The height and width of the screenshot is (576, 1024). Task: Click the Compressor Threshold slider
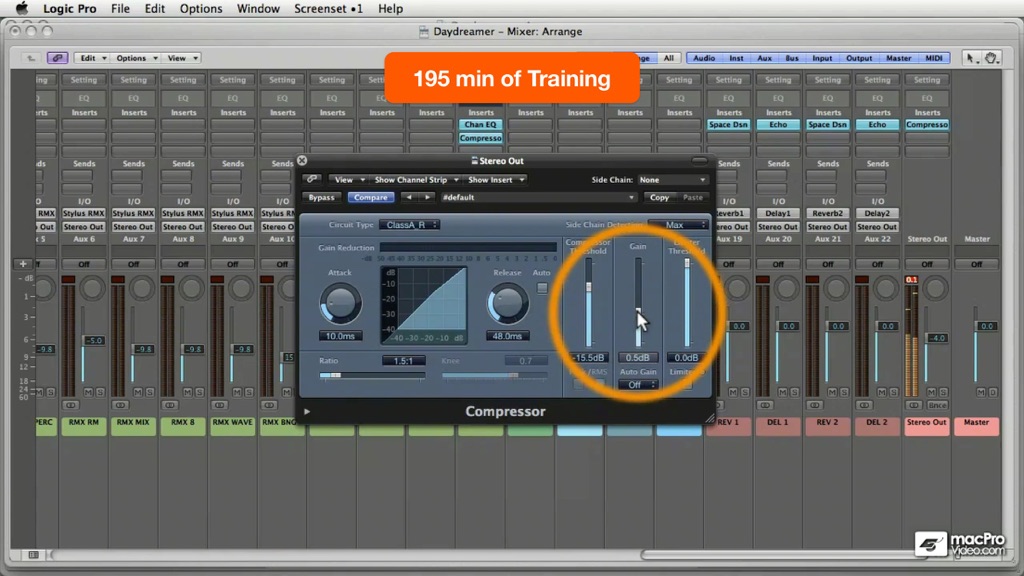point(588,302)
